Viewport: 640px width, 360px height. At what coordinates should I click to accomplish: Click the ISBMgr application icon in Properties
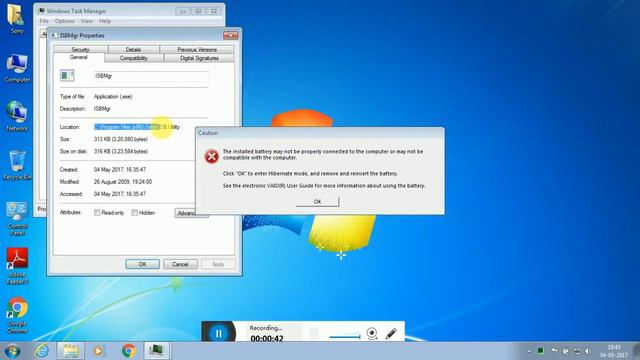pos(67,76)
